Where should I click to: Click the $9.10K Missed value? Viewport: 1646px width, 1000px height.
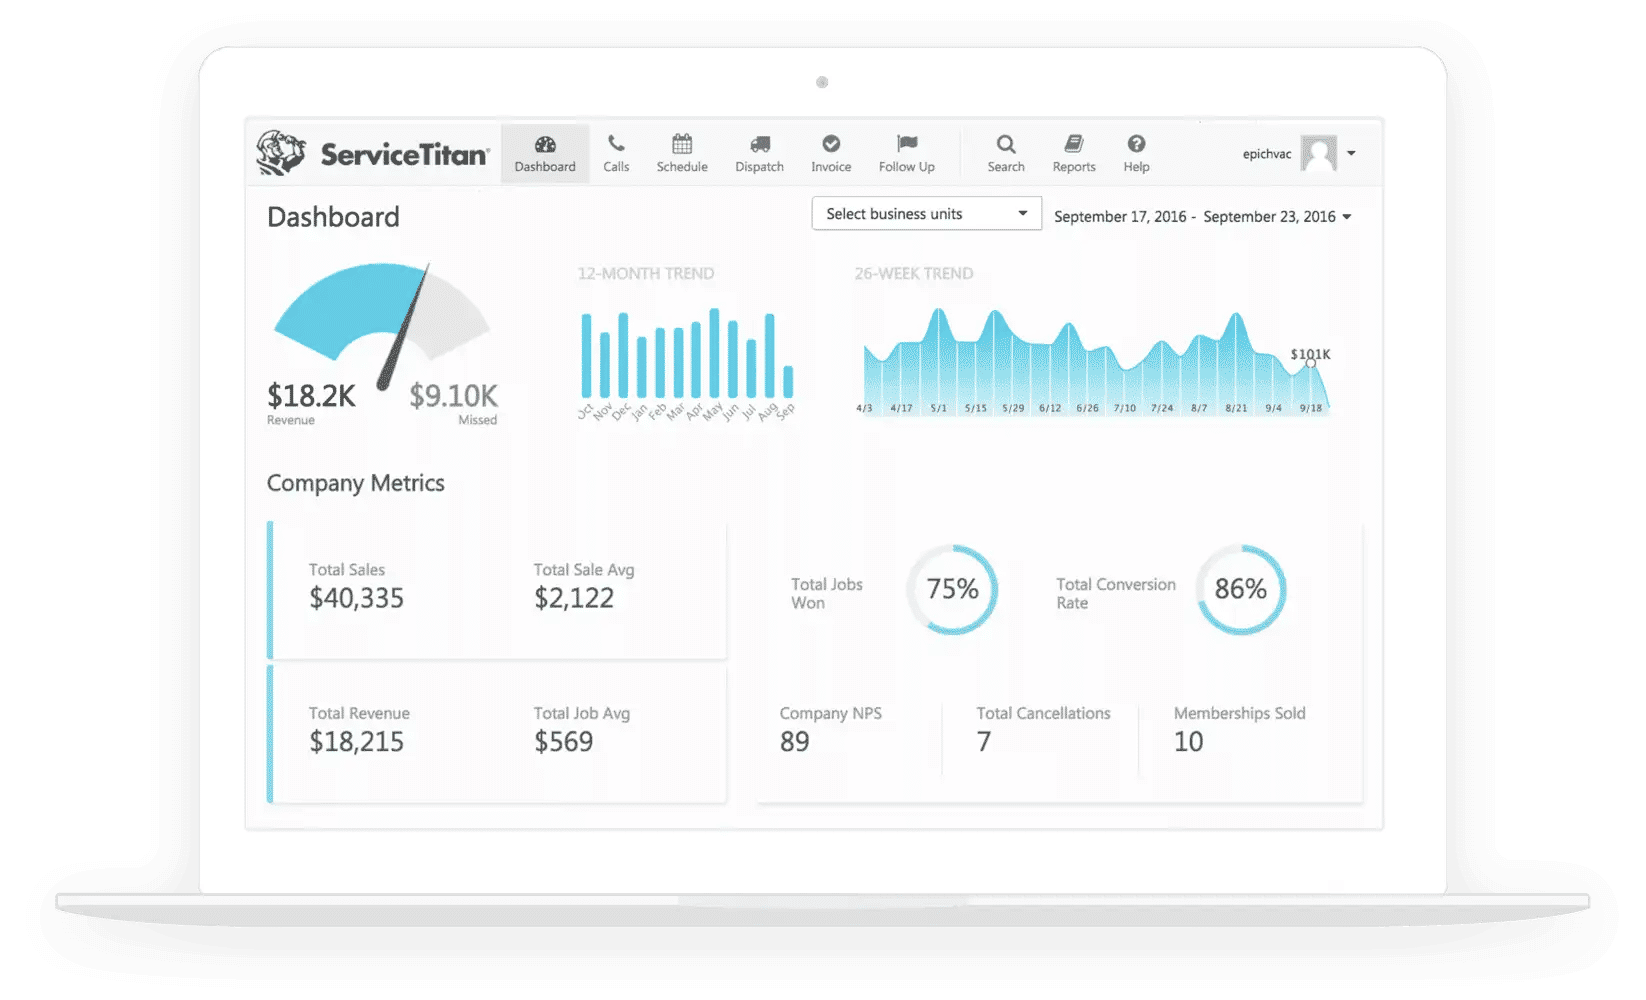pos(453,396)
